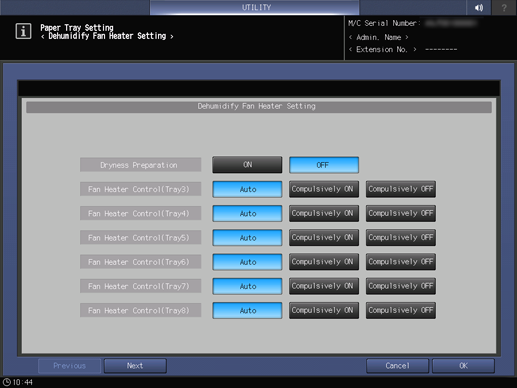Select Auto for Tray6 fan heater
The image size is (517, 388).
[x=247, y=262]
